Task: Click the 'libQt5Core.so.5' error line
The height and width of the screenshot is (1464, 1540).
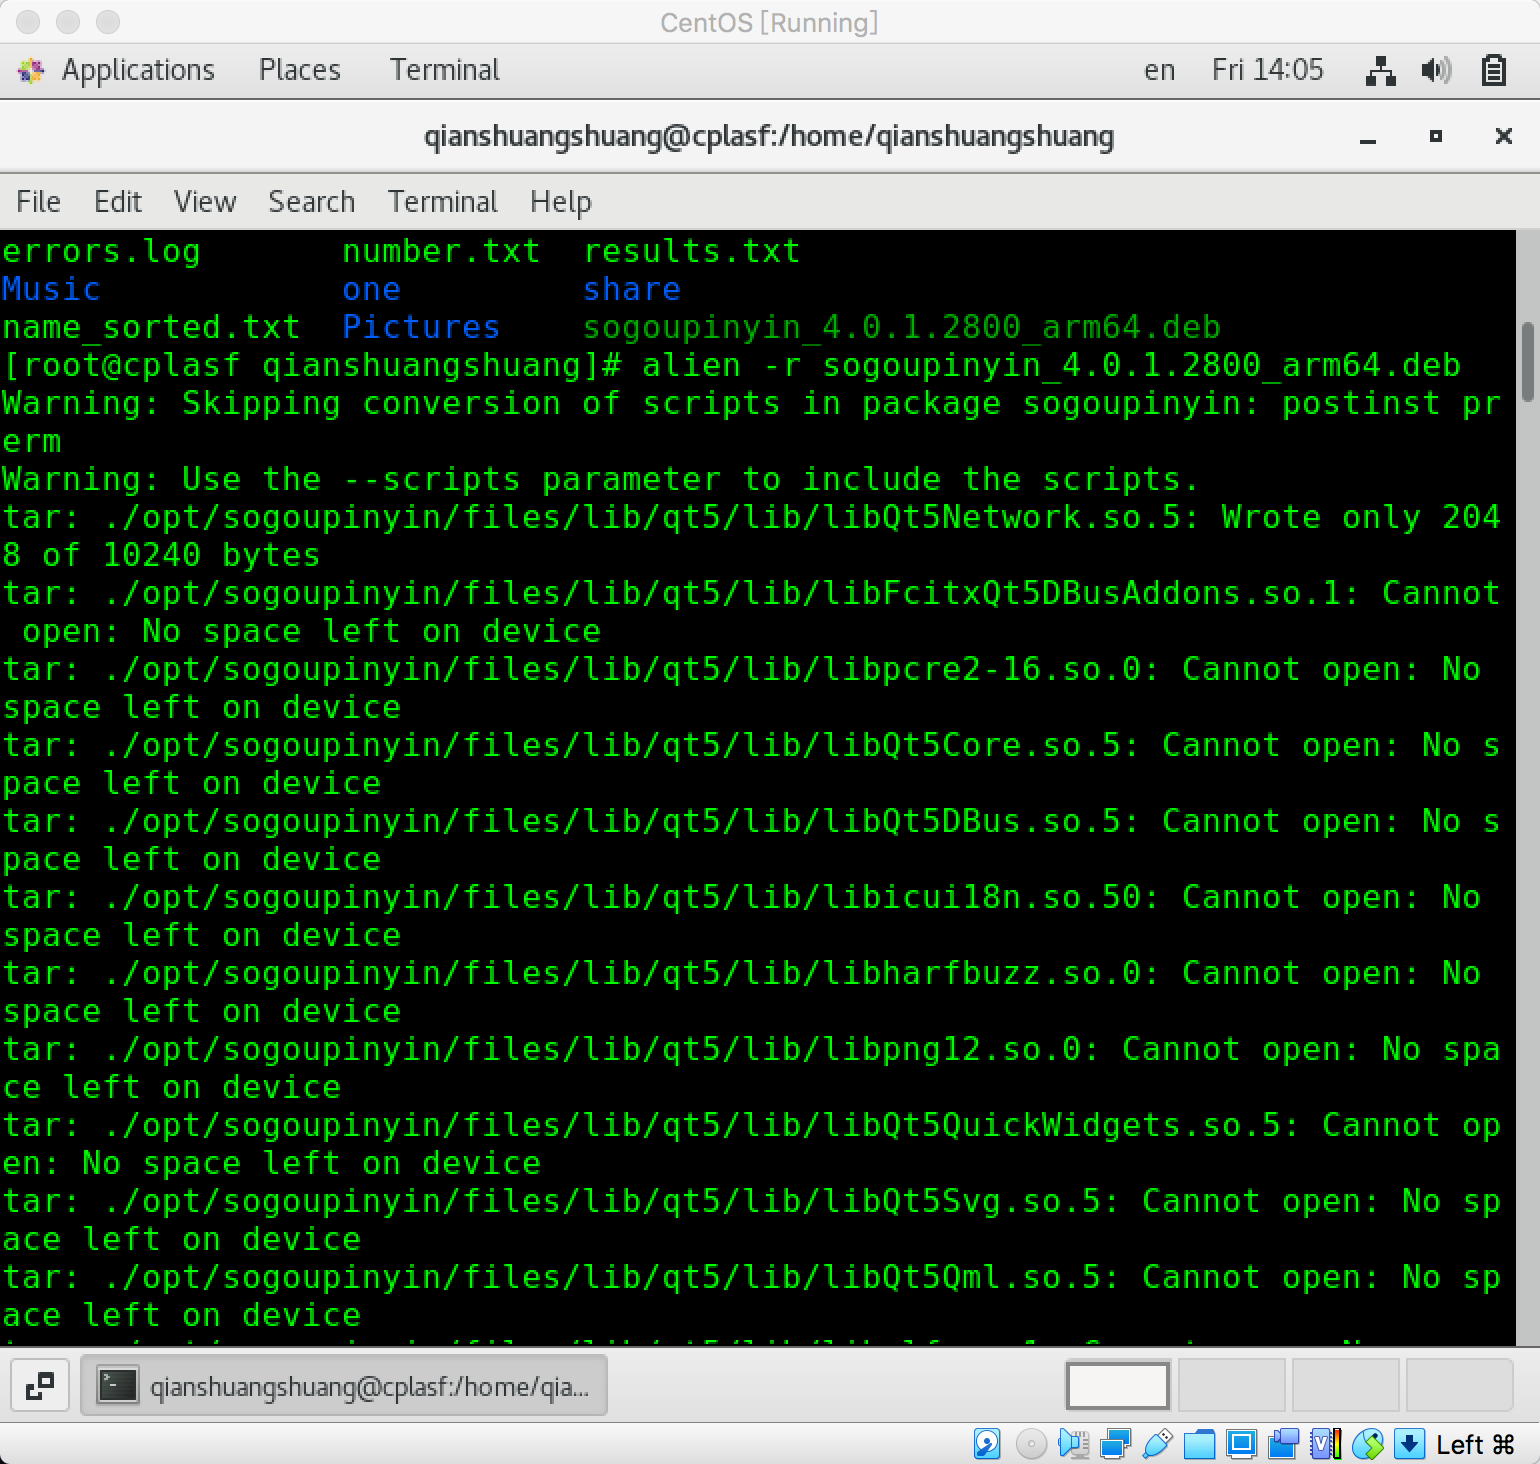Action: point(751,765)
